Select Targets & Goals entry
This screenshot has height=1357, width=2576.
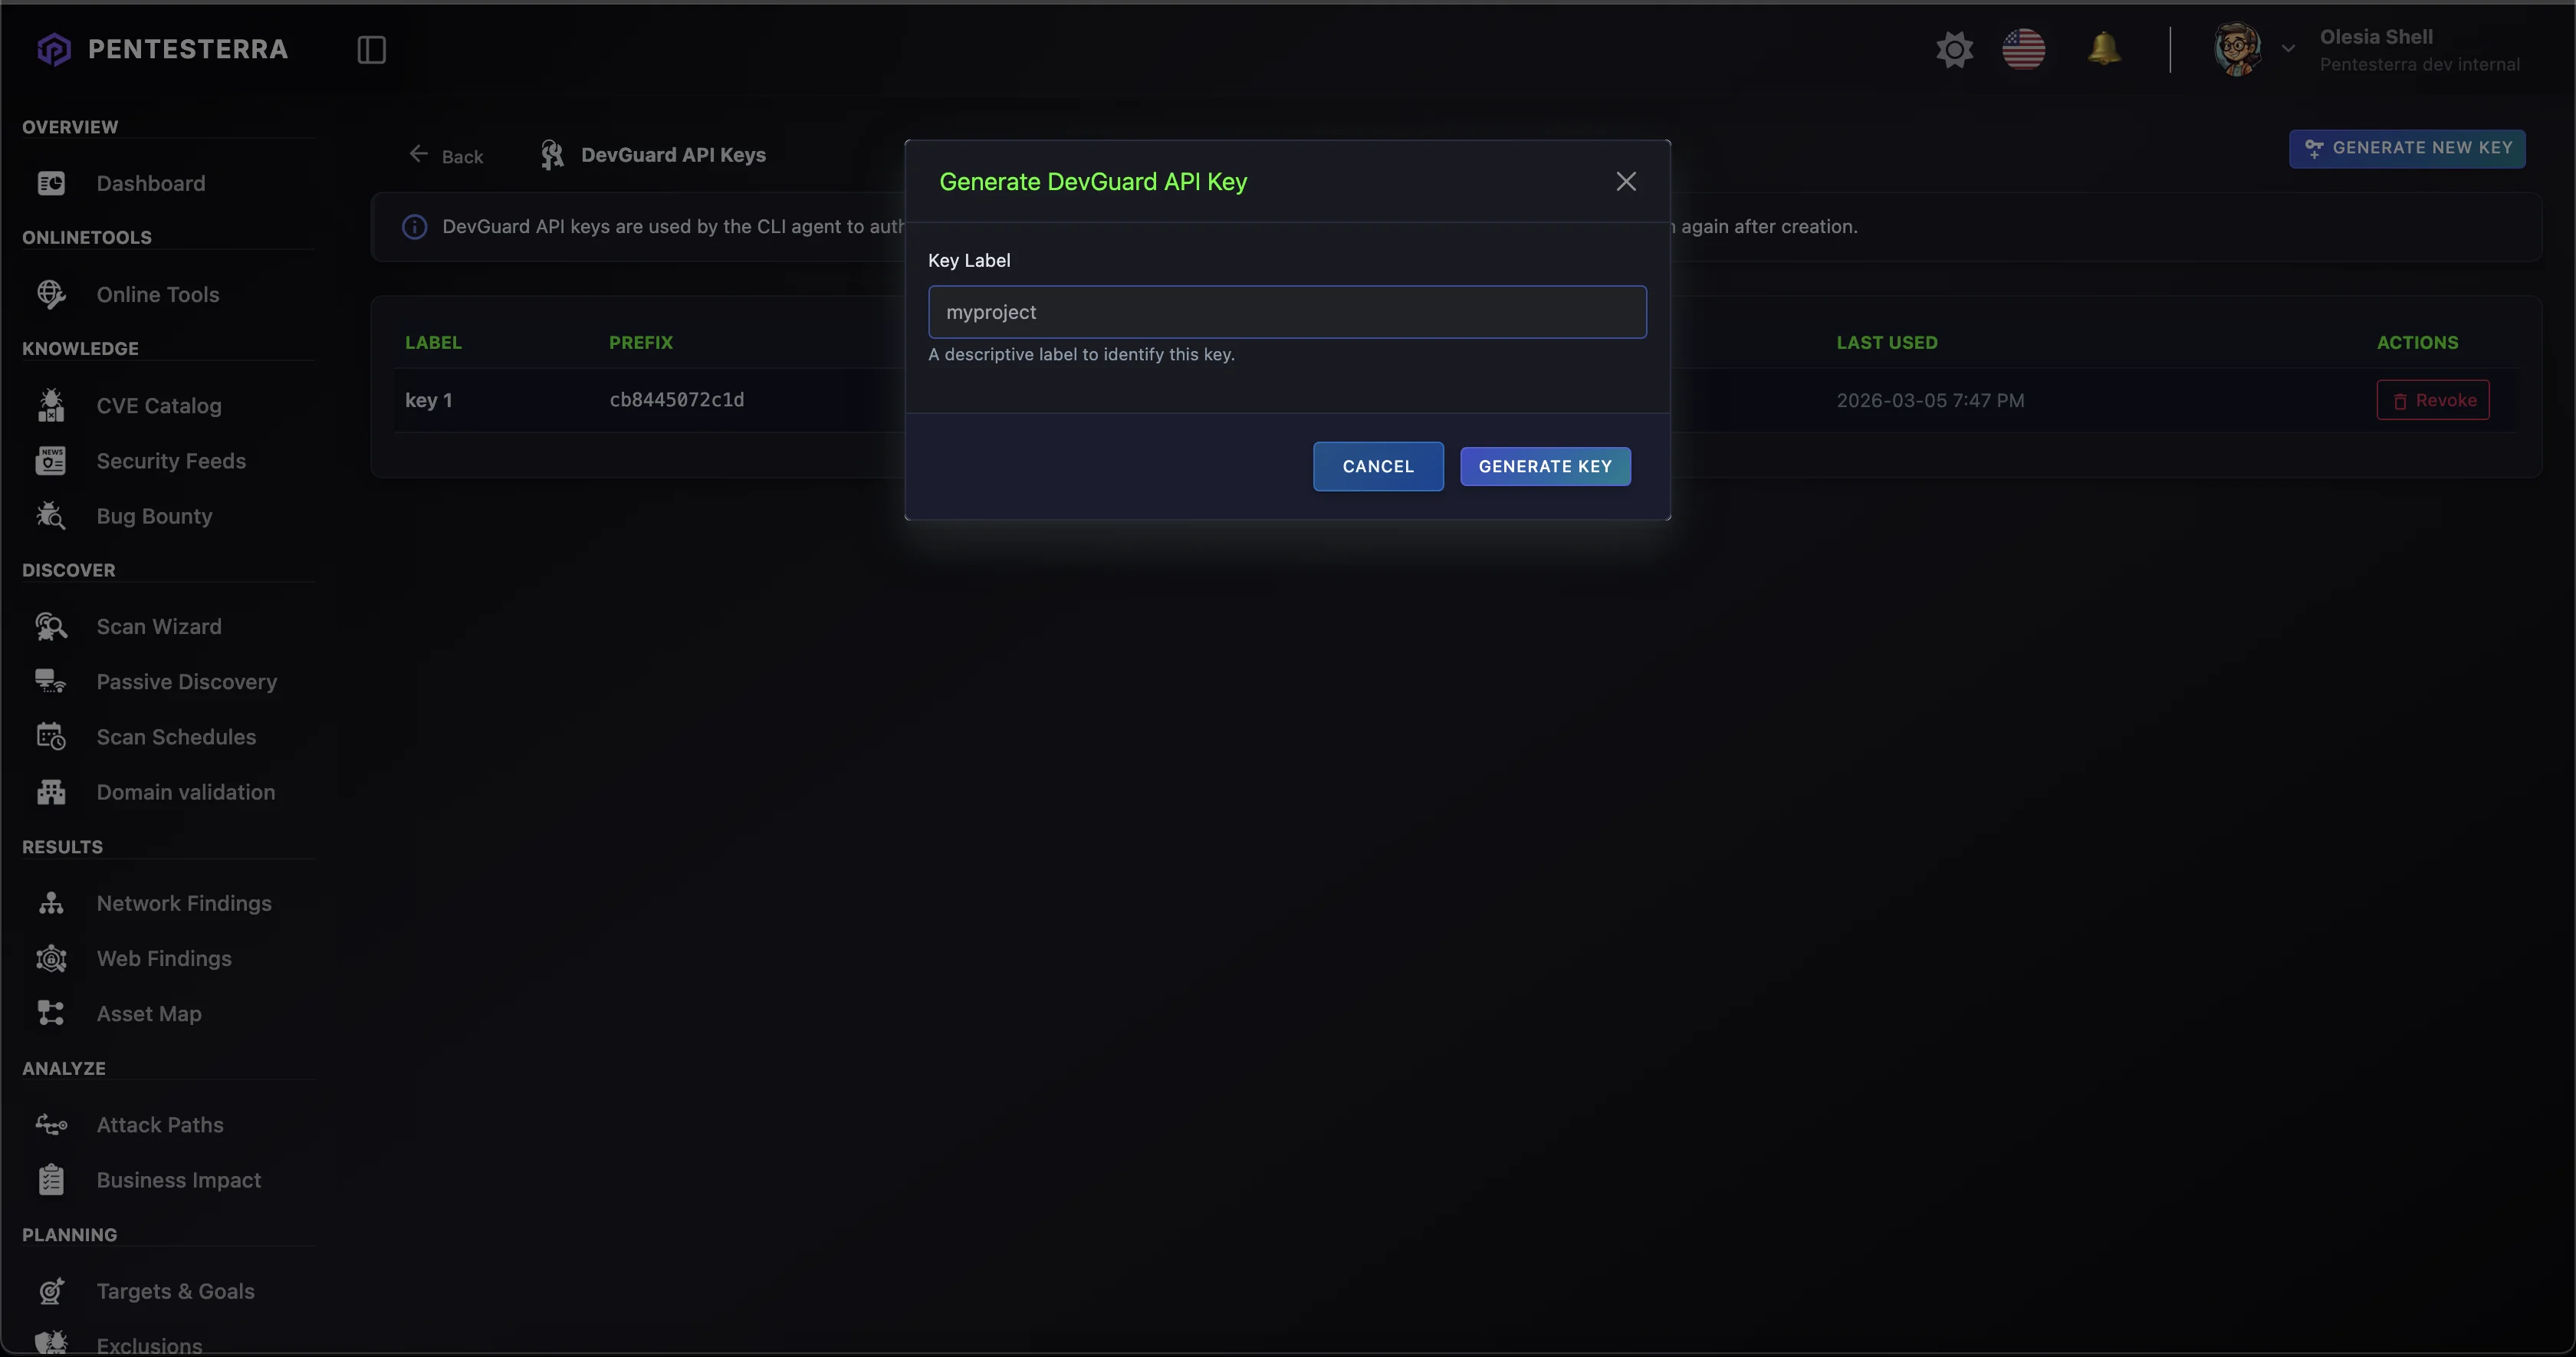click(176, 1291)
